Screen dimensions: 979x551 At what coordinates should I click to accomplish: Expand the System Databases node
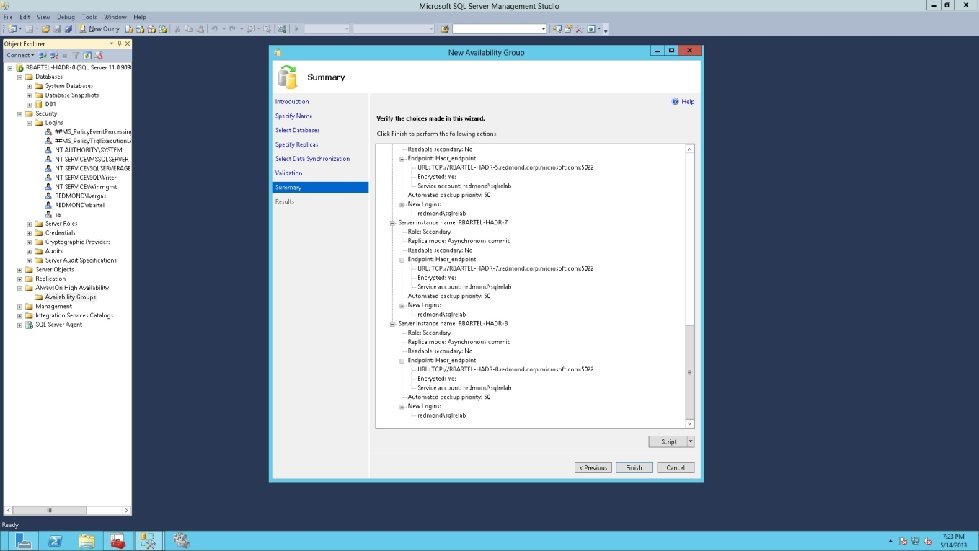[29, 86]
